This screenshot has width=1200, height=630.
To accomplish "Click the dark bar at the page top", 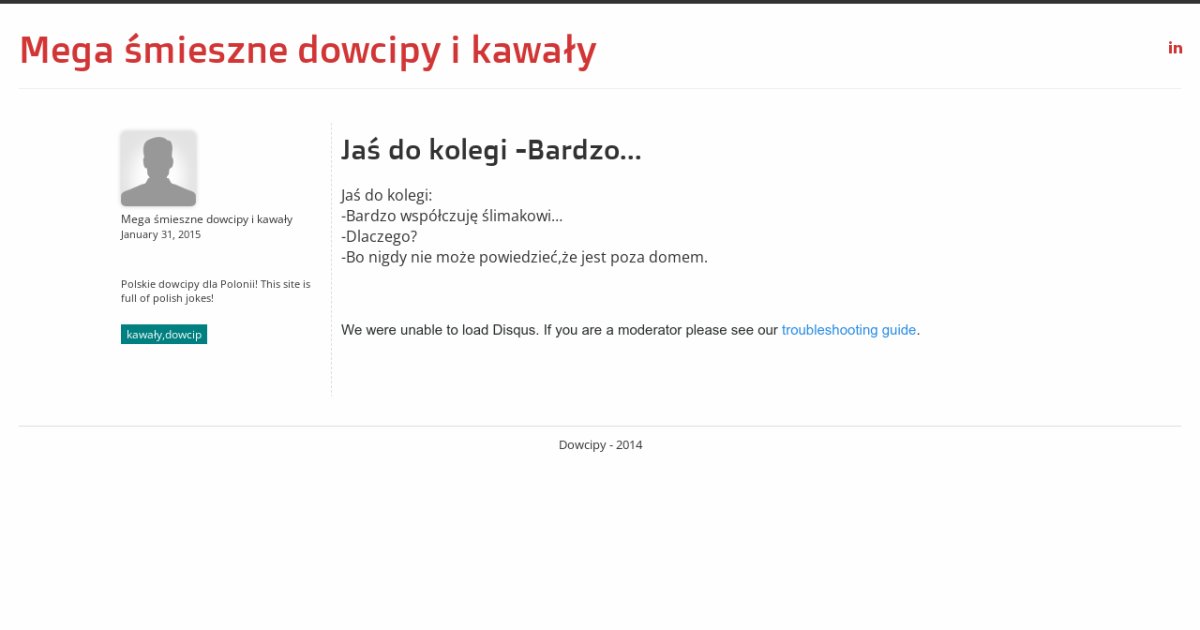I will click(x=600, y=2).
